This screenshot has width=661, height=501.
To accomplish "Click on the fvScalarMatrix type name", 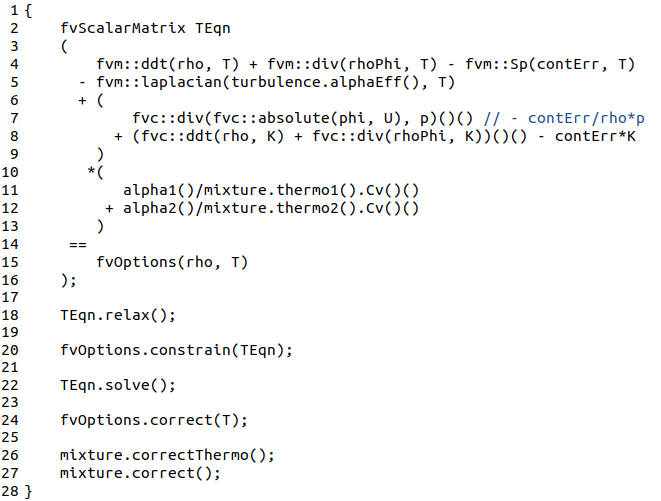I will click(123, 28).
